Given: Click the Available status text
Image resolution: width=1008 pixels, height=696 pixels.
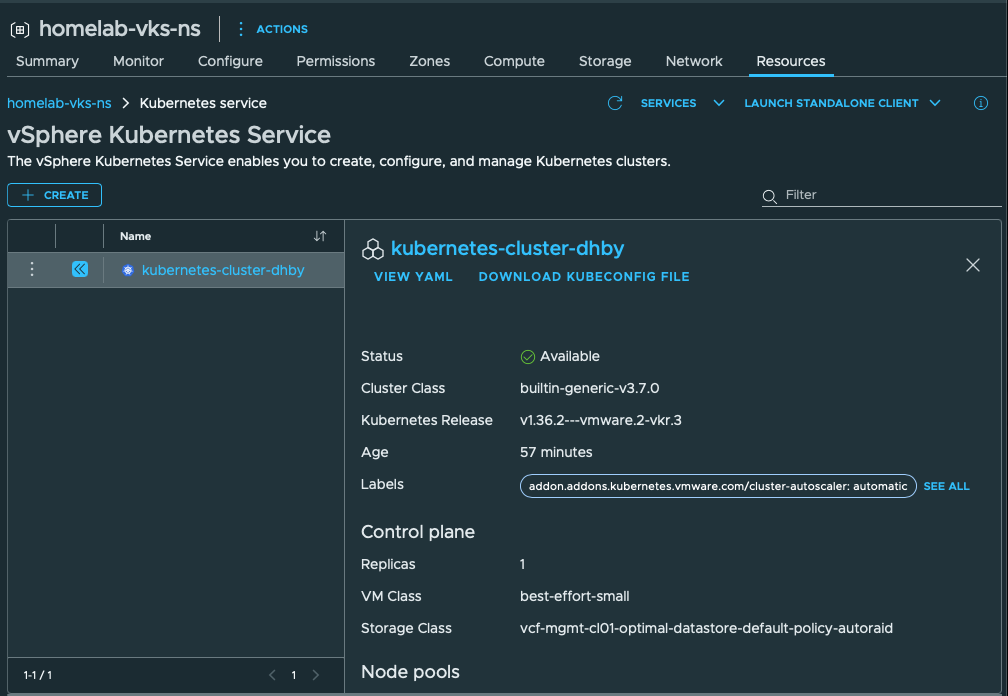Looking at the screenshot, I should (570, 356).
